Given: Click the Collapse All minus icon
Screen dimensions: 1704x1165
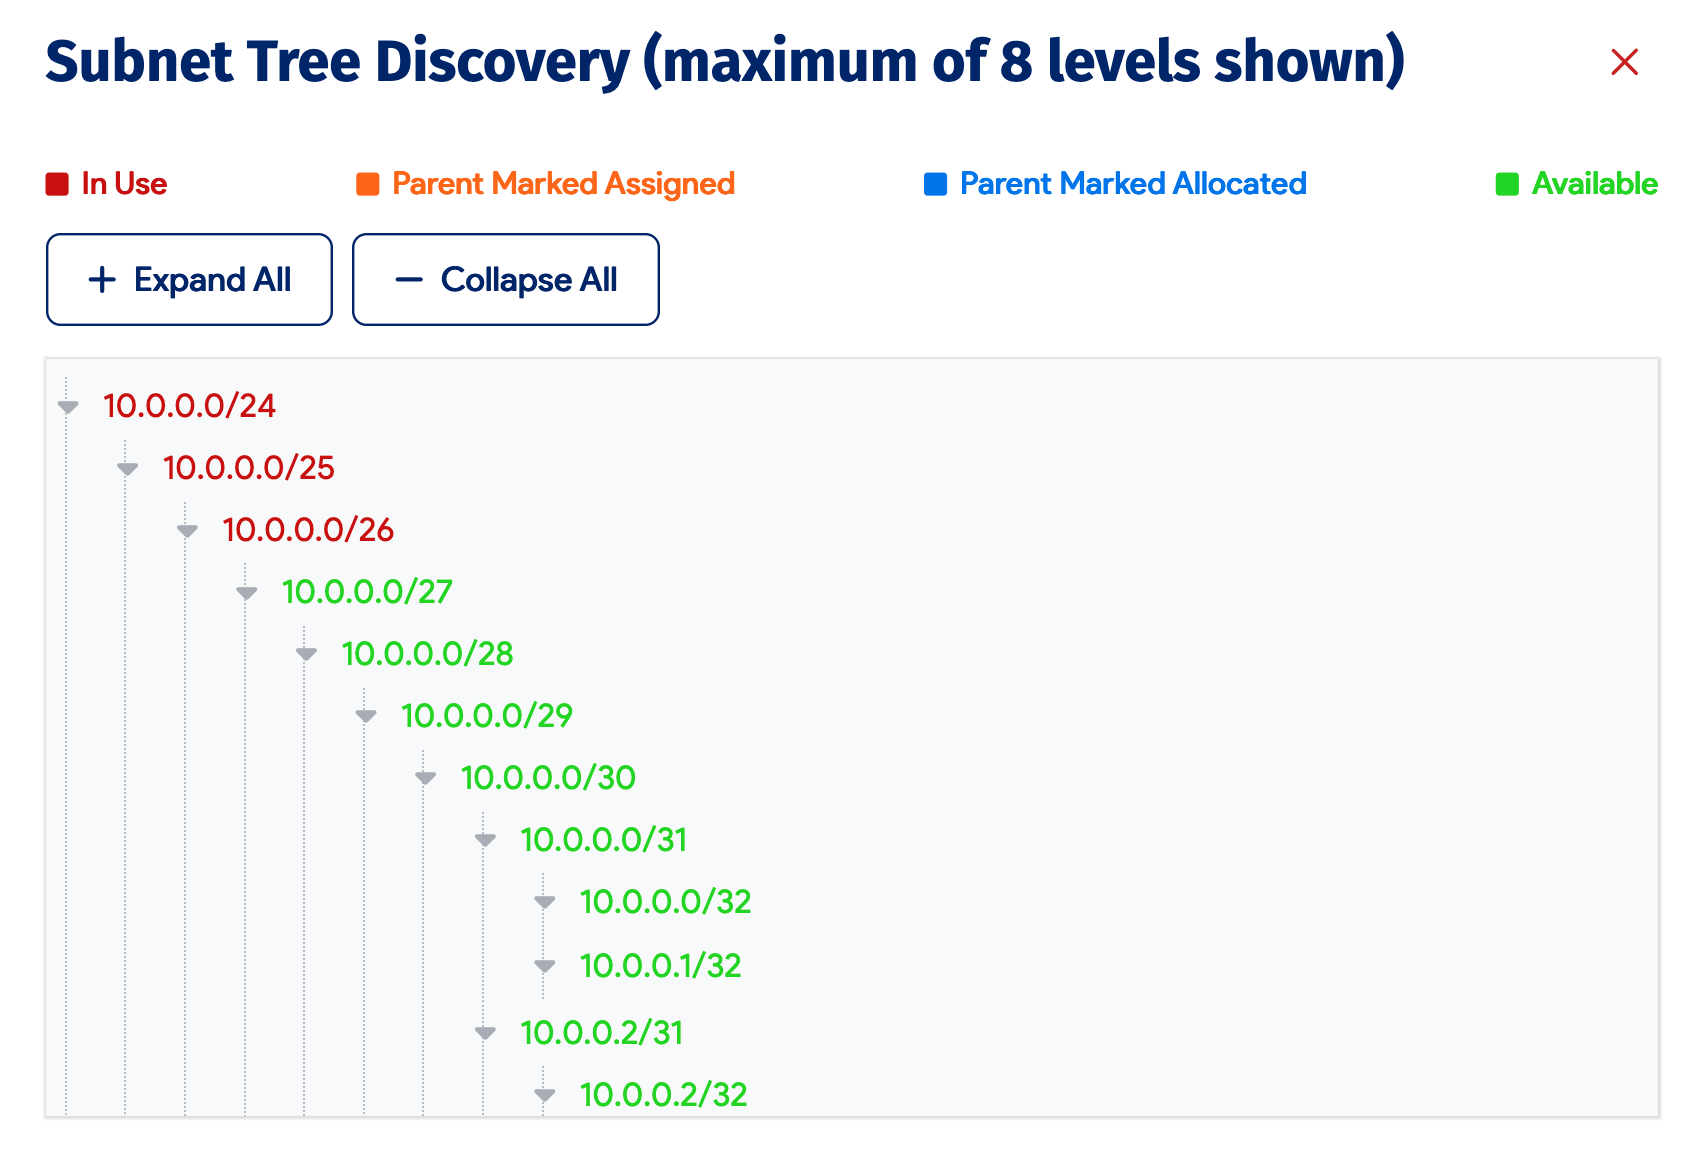Looking at the screenshot, I should (x=408, y=280).
